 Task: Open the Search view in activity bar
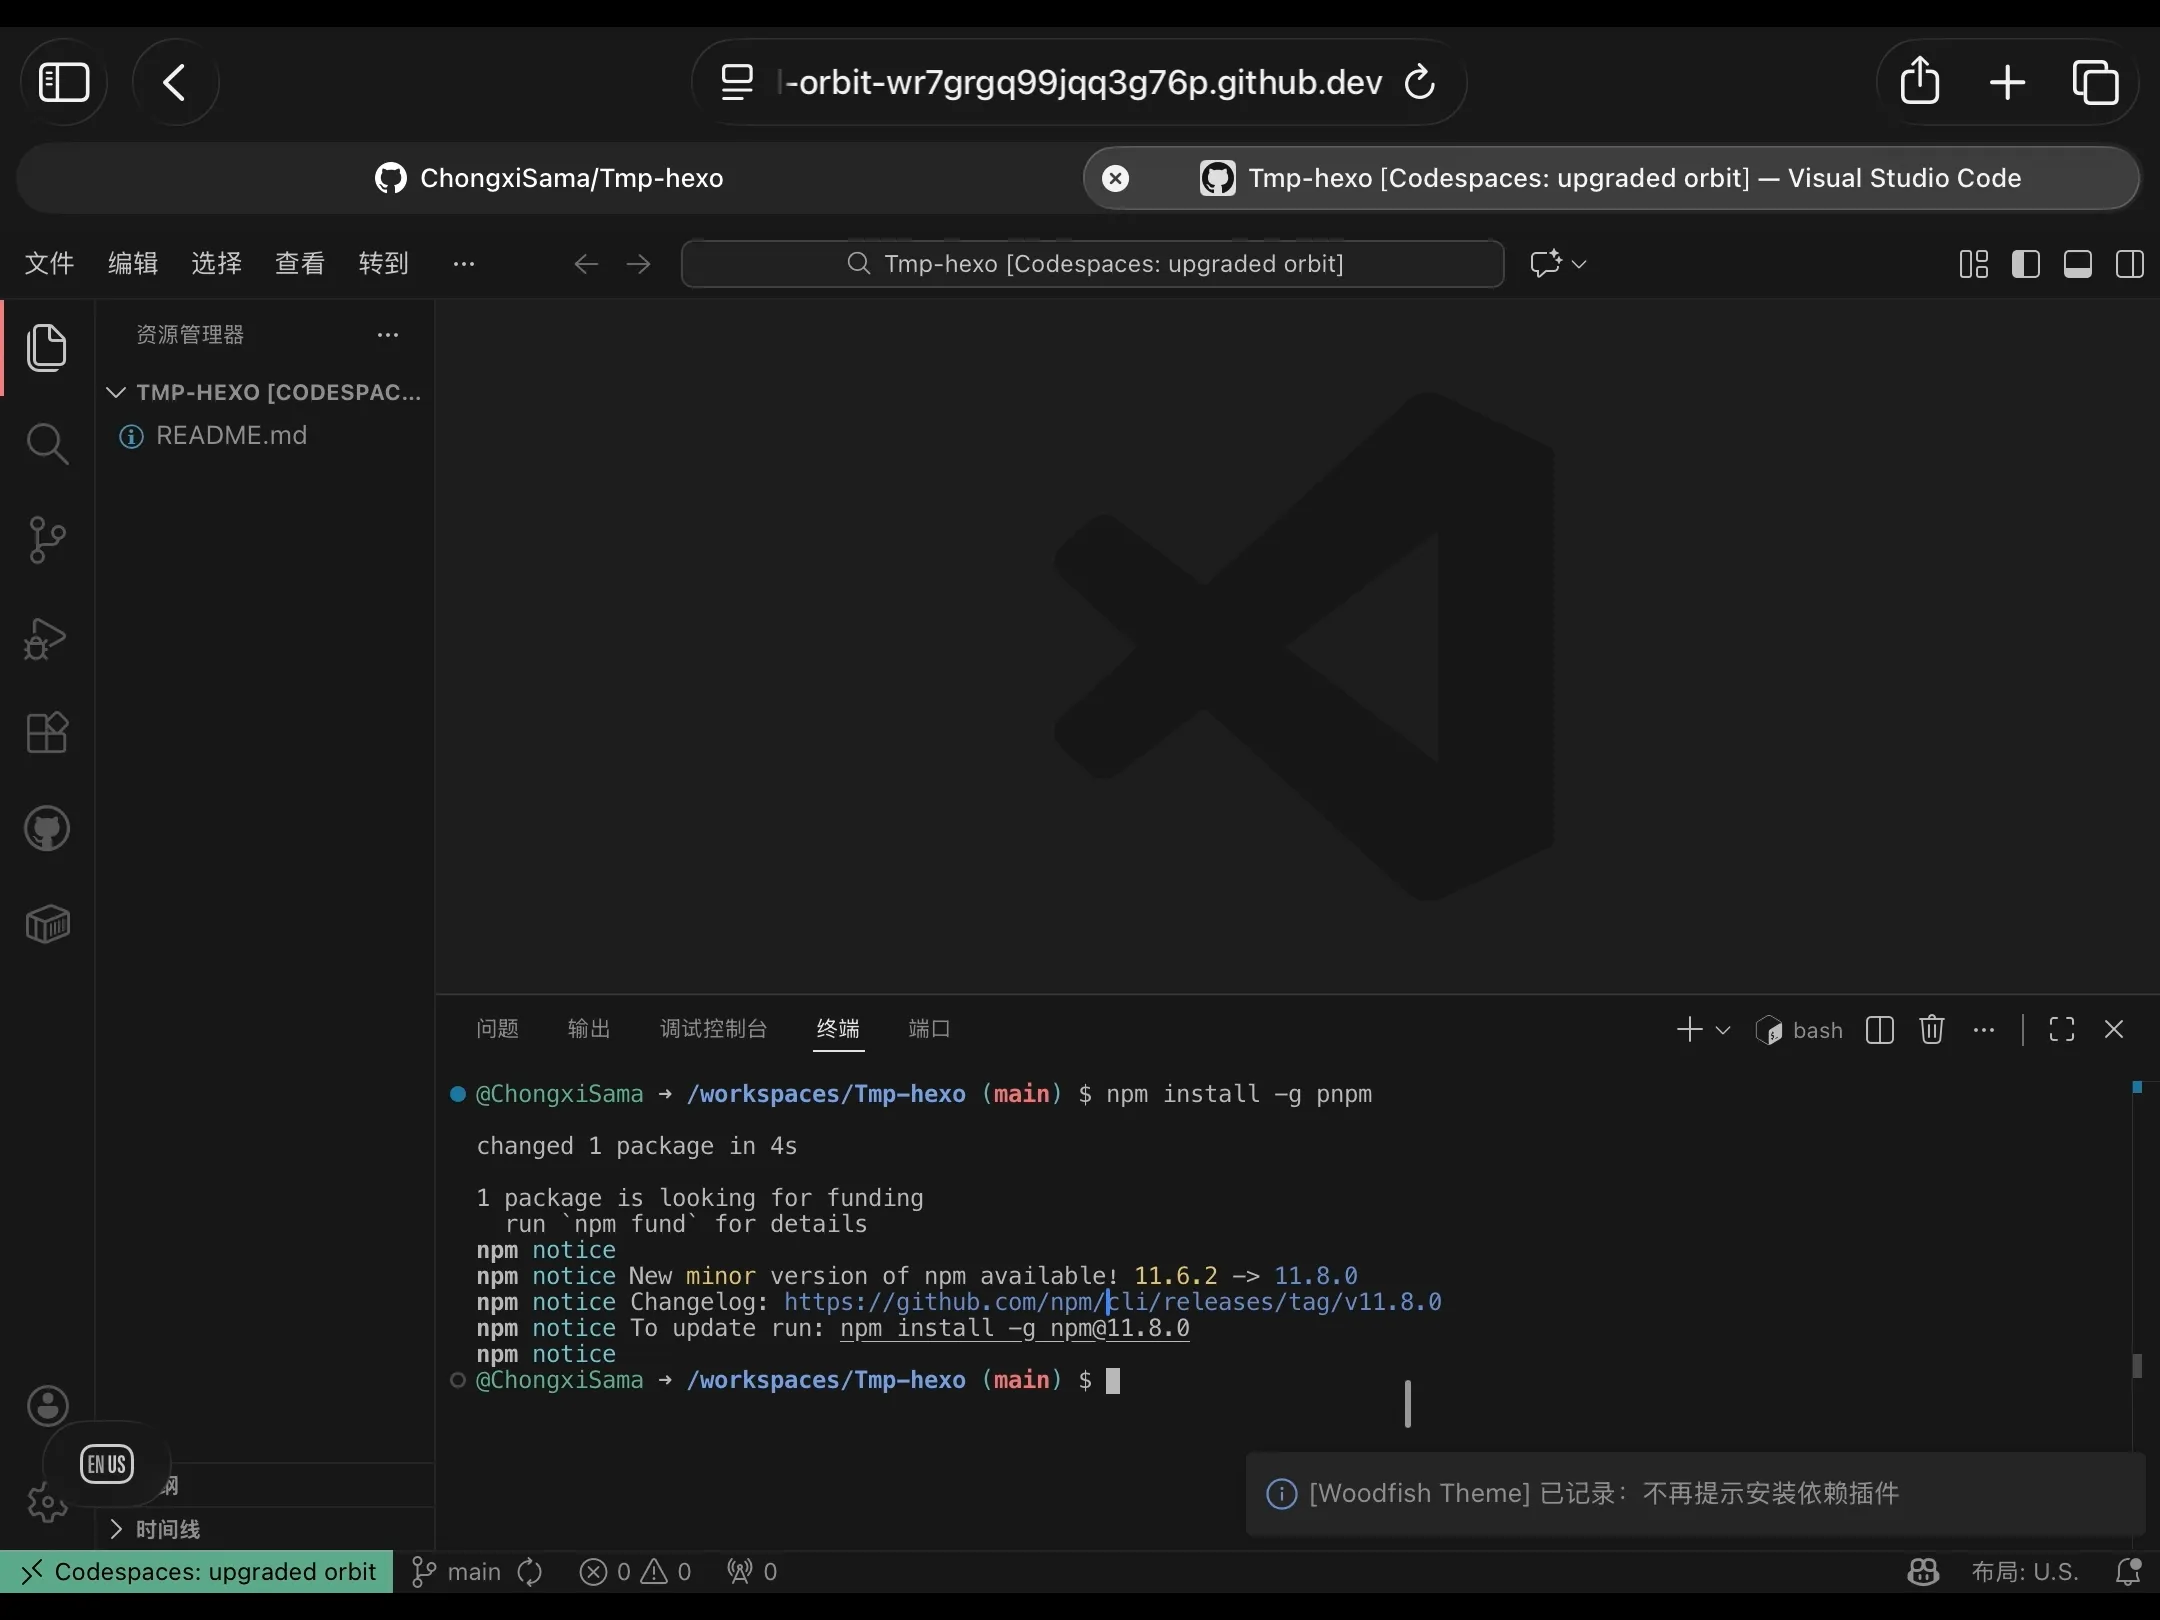coord(47,444)
